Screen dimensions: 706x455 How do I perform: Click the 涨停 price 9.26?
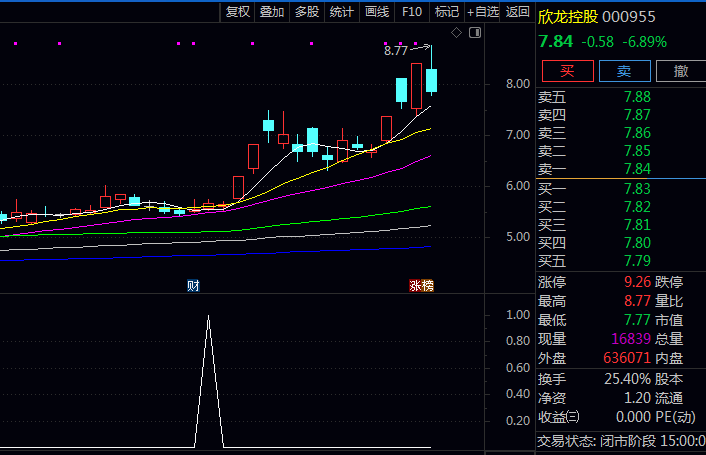(x=637, y=282)
